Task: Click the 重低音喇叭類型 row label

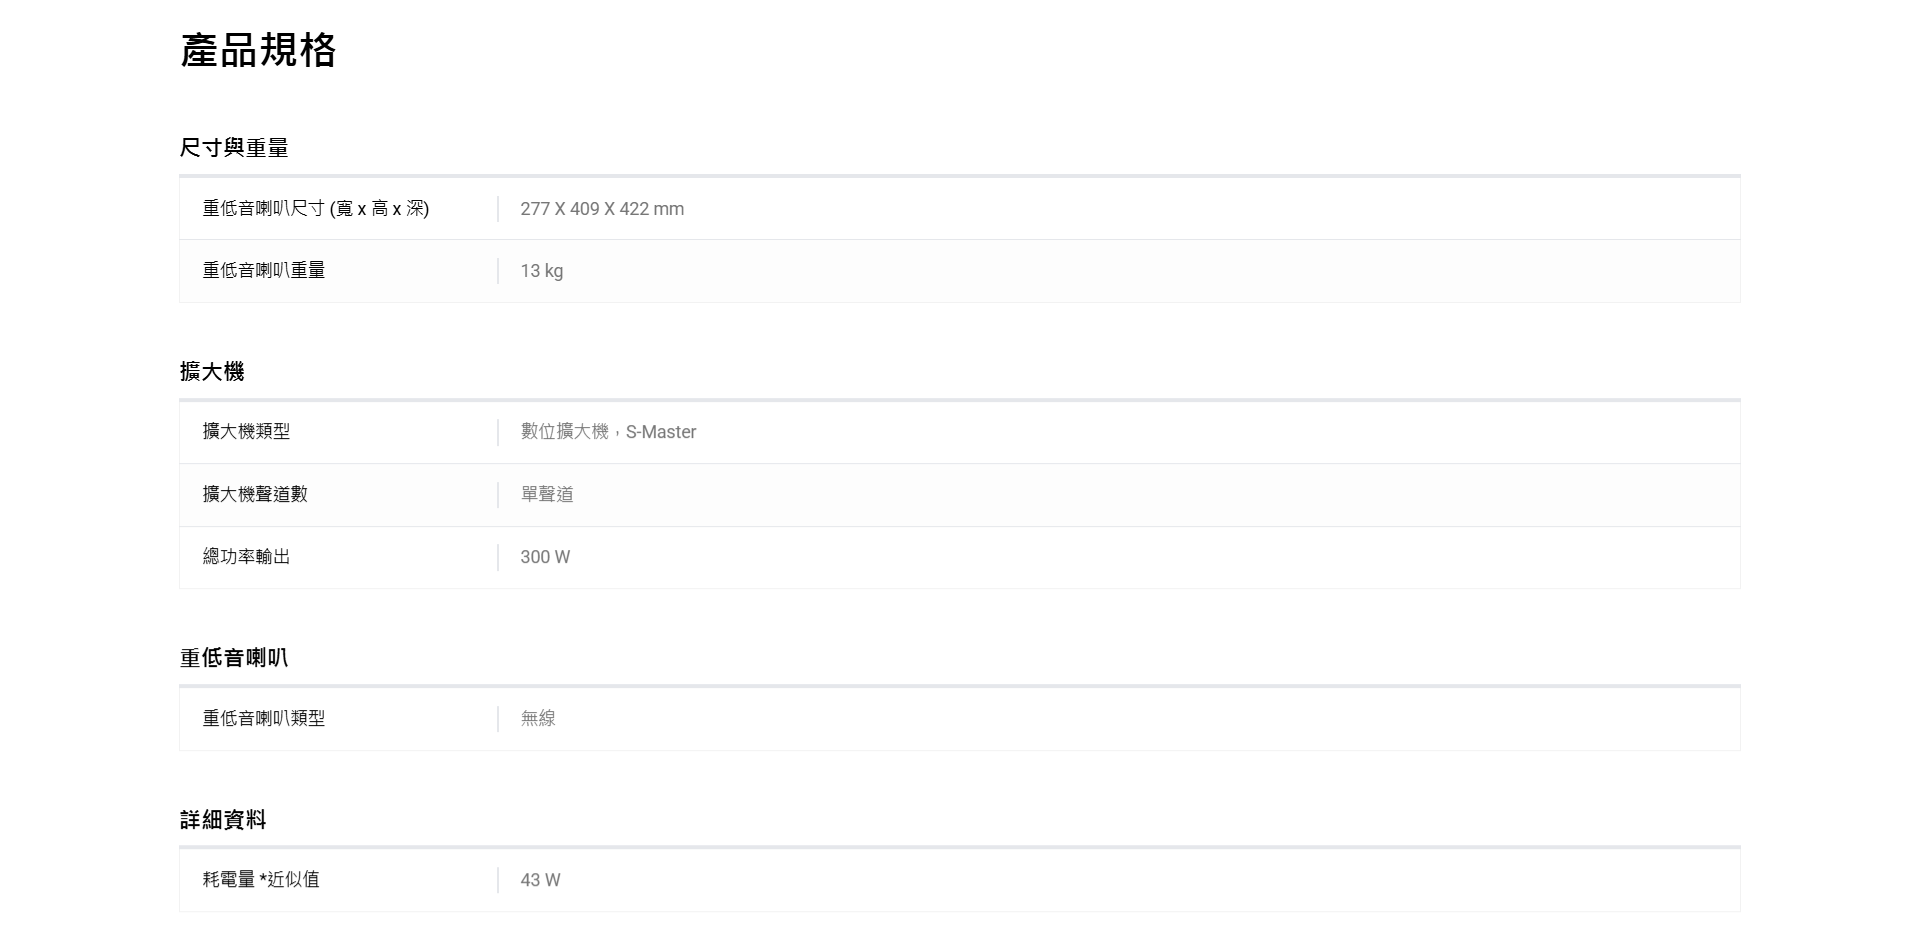Action: [x=264, y=718]
